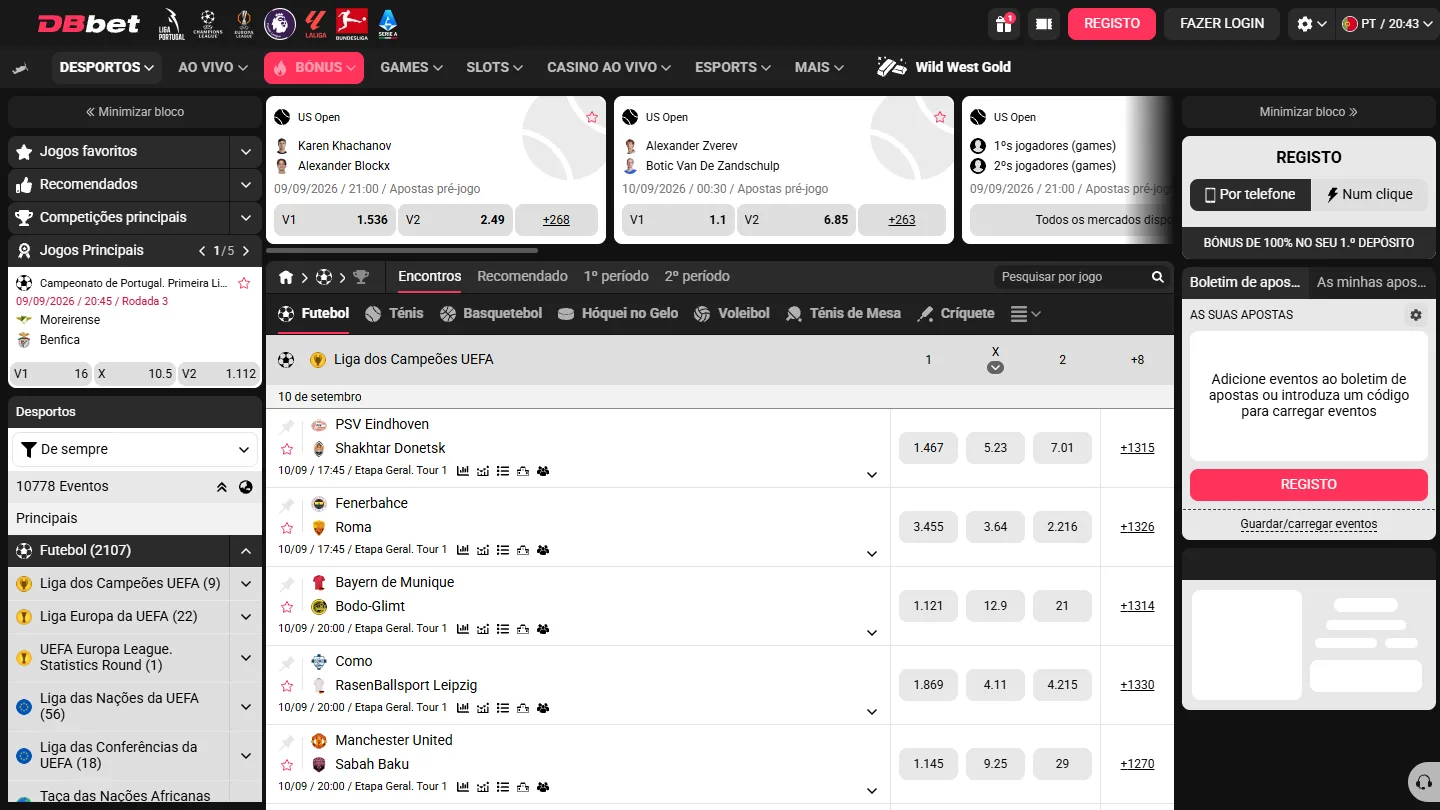Go to home icon in breadcrumb

pyautogui.click(x=286, y=277)
